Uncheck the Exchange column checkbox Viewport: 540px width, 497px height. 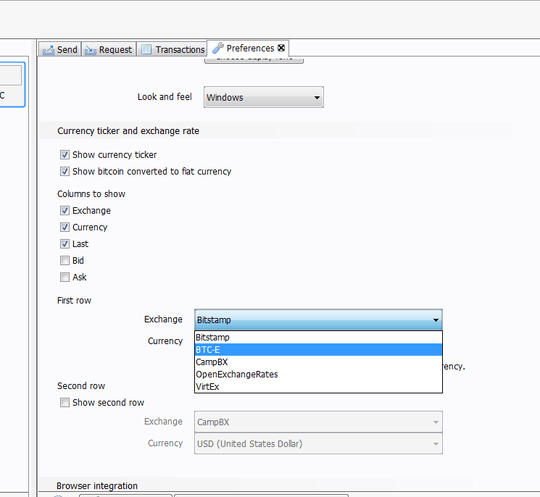tap(65, 210)
